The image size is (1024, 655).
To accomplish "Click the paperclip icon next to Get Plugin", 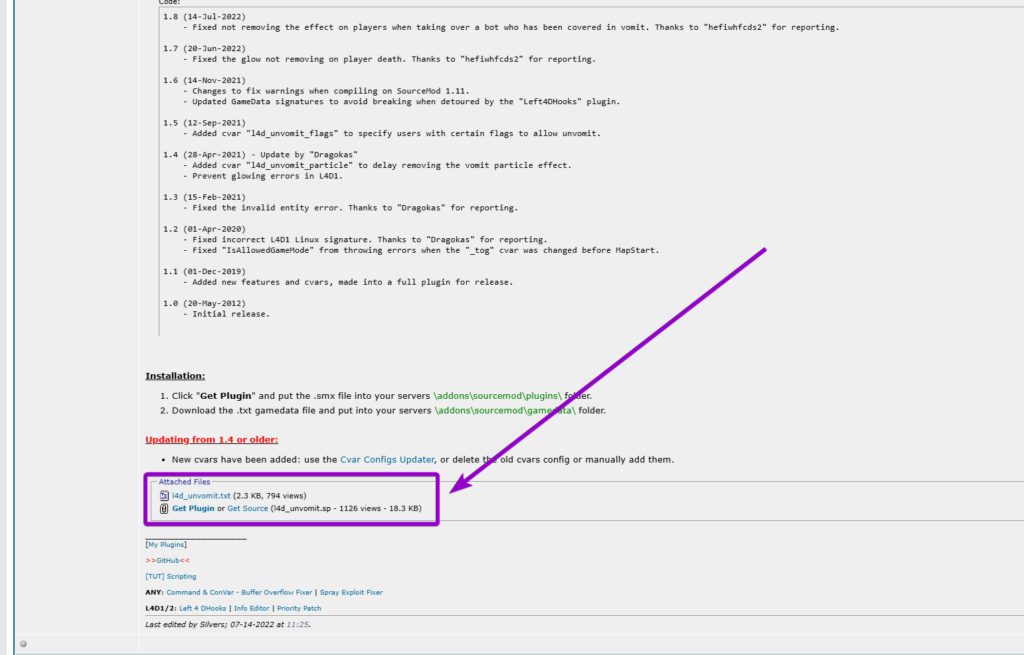I will point(162,508).
